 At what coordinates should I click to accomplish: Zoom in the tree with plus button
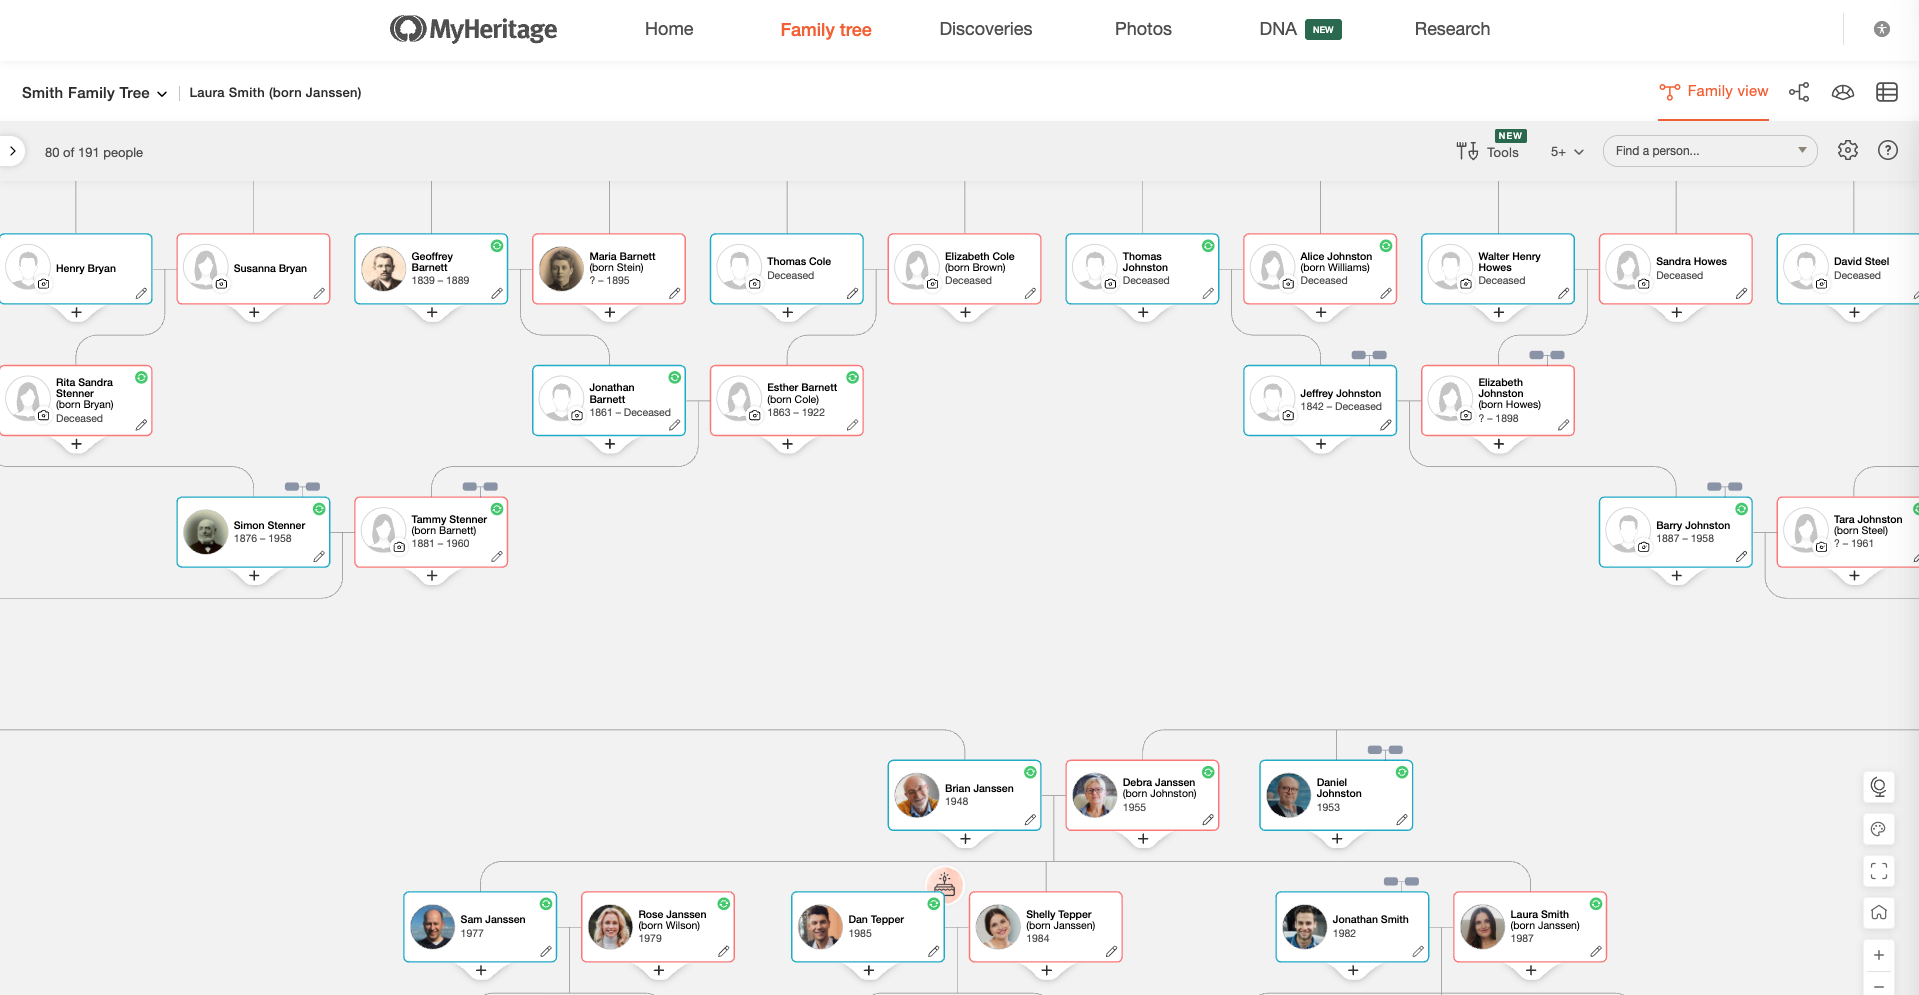tap(1879, 955)
